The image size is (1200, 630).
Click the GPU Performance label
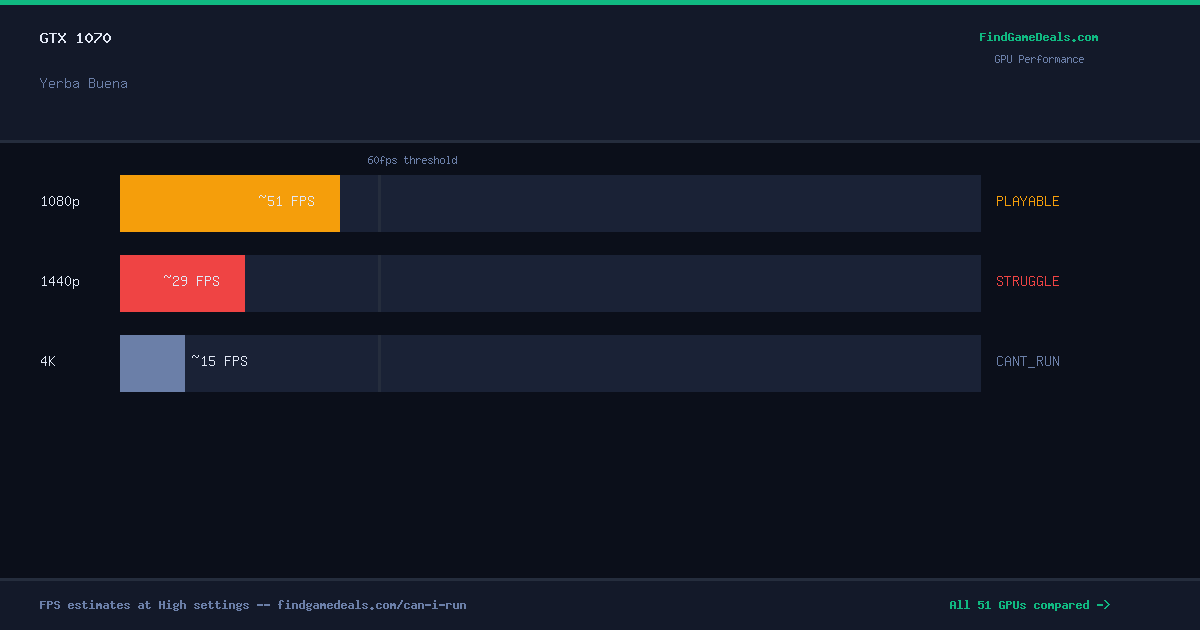1038,59
